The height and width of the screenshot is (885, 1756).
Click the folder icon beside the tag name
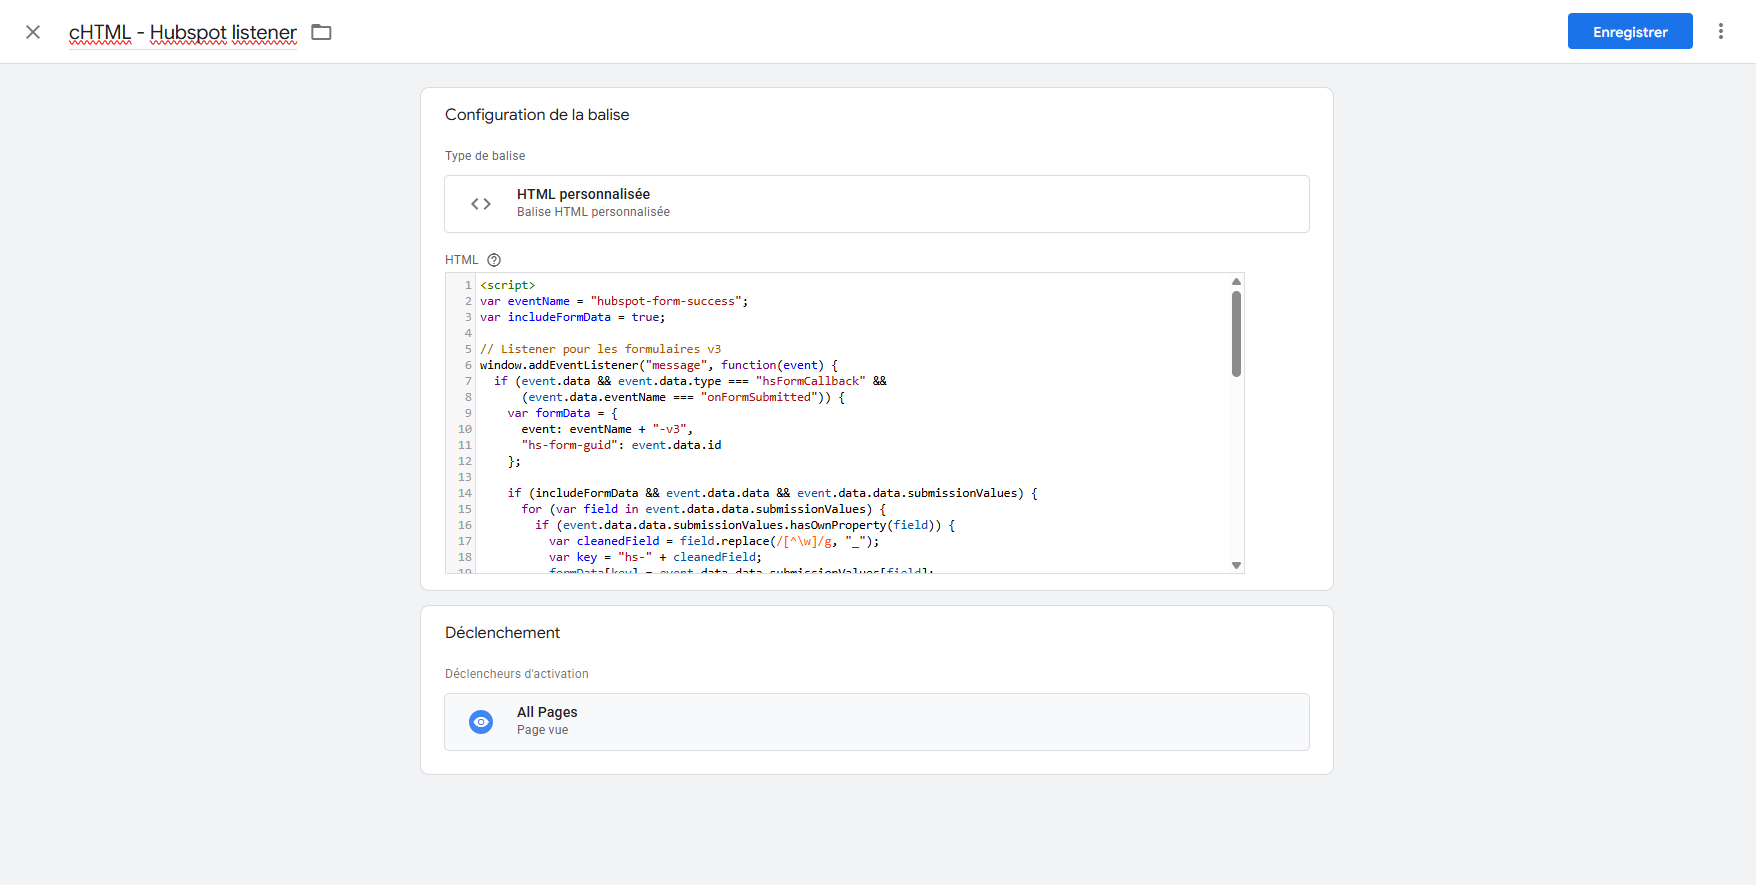pos(321,32)
